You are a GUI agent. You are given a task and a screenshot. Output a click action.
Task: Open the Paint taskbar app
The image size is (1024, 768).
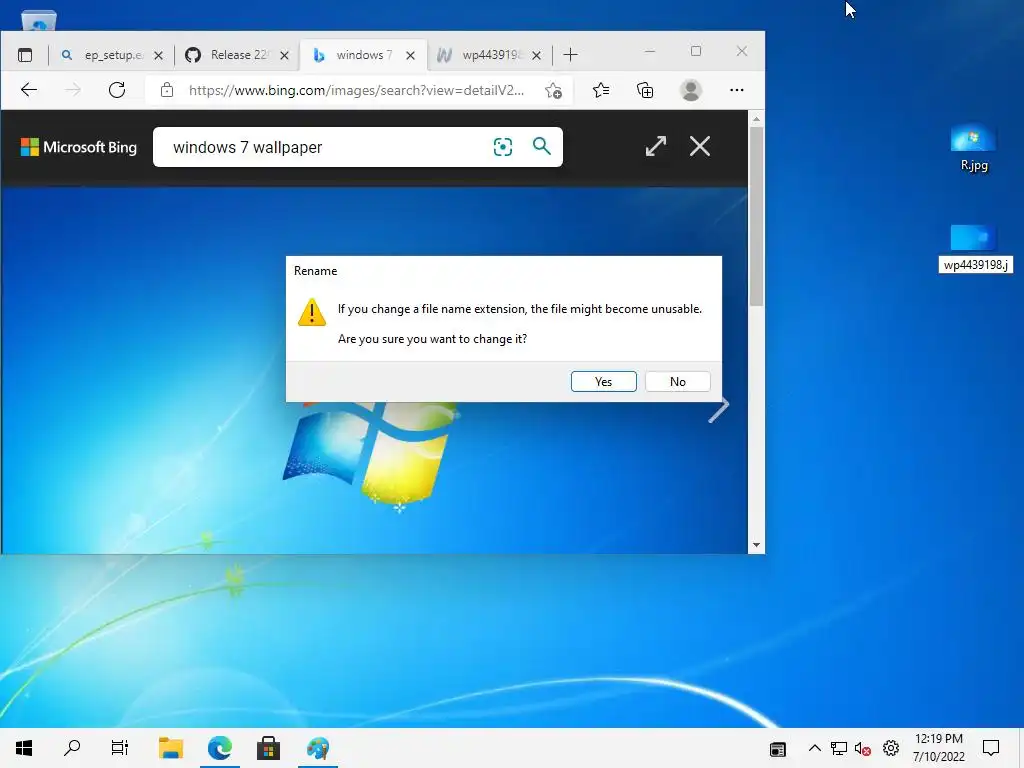(x=318, y=748)
